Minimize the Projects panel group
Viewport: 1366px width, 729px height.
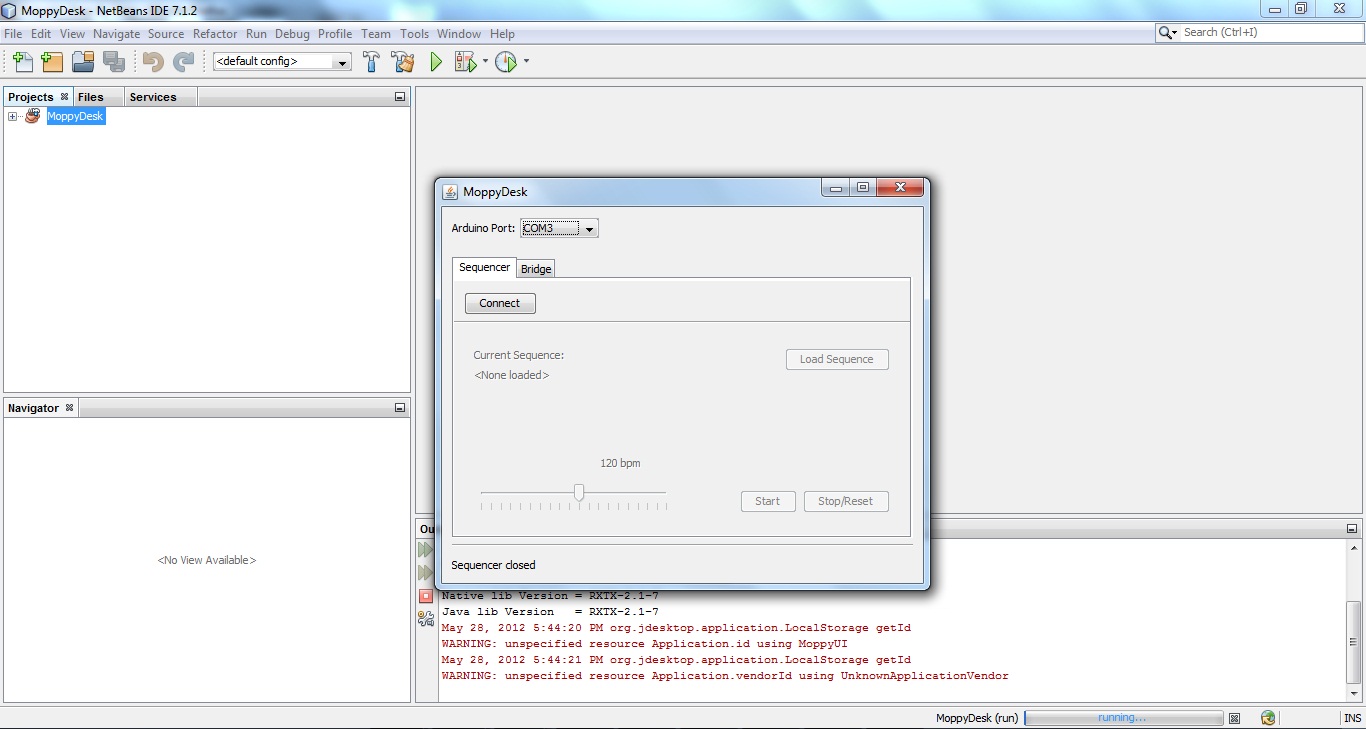click(x=400, y=97)
